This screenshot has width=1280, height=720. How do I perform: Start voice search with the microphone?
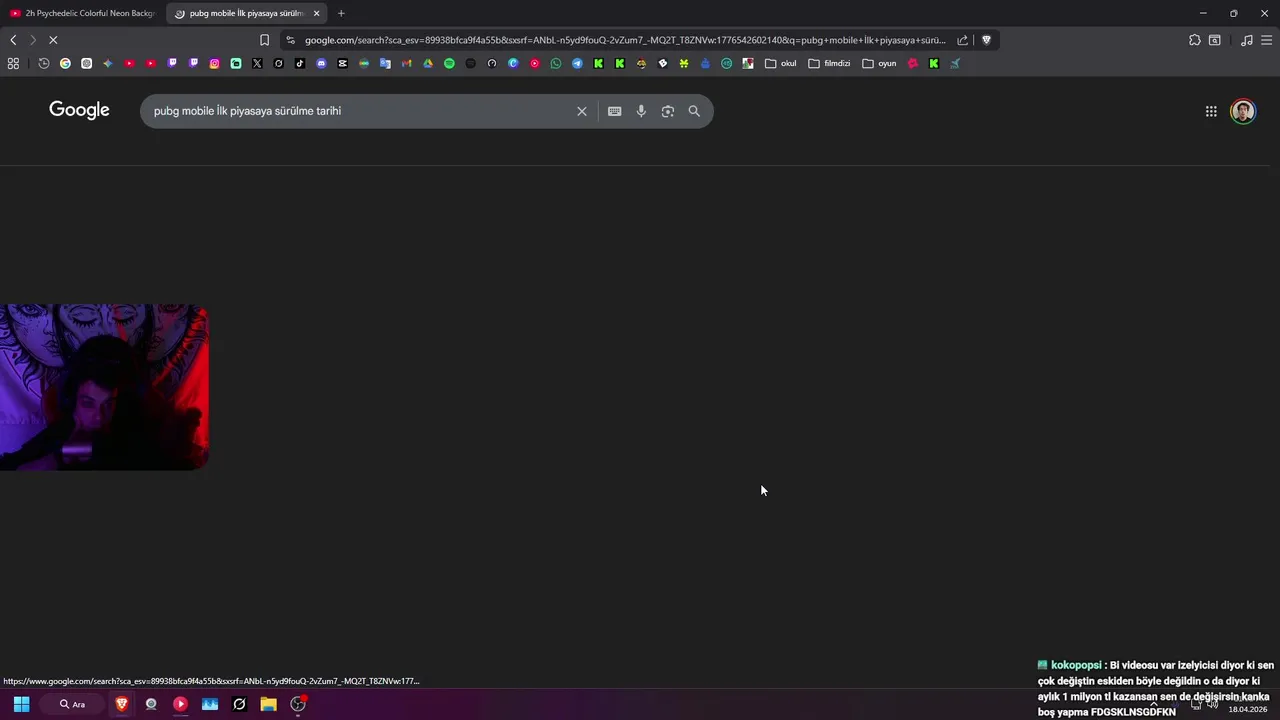[x=641, y=111]
